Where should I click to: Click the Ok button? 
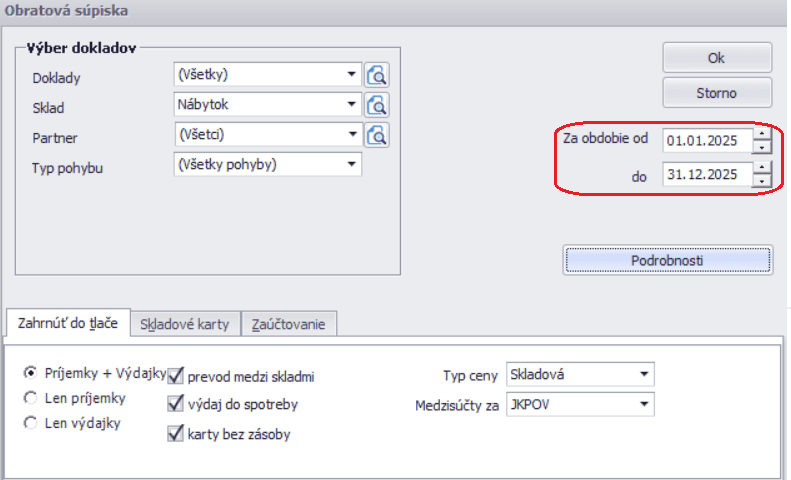pos(716,58)
